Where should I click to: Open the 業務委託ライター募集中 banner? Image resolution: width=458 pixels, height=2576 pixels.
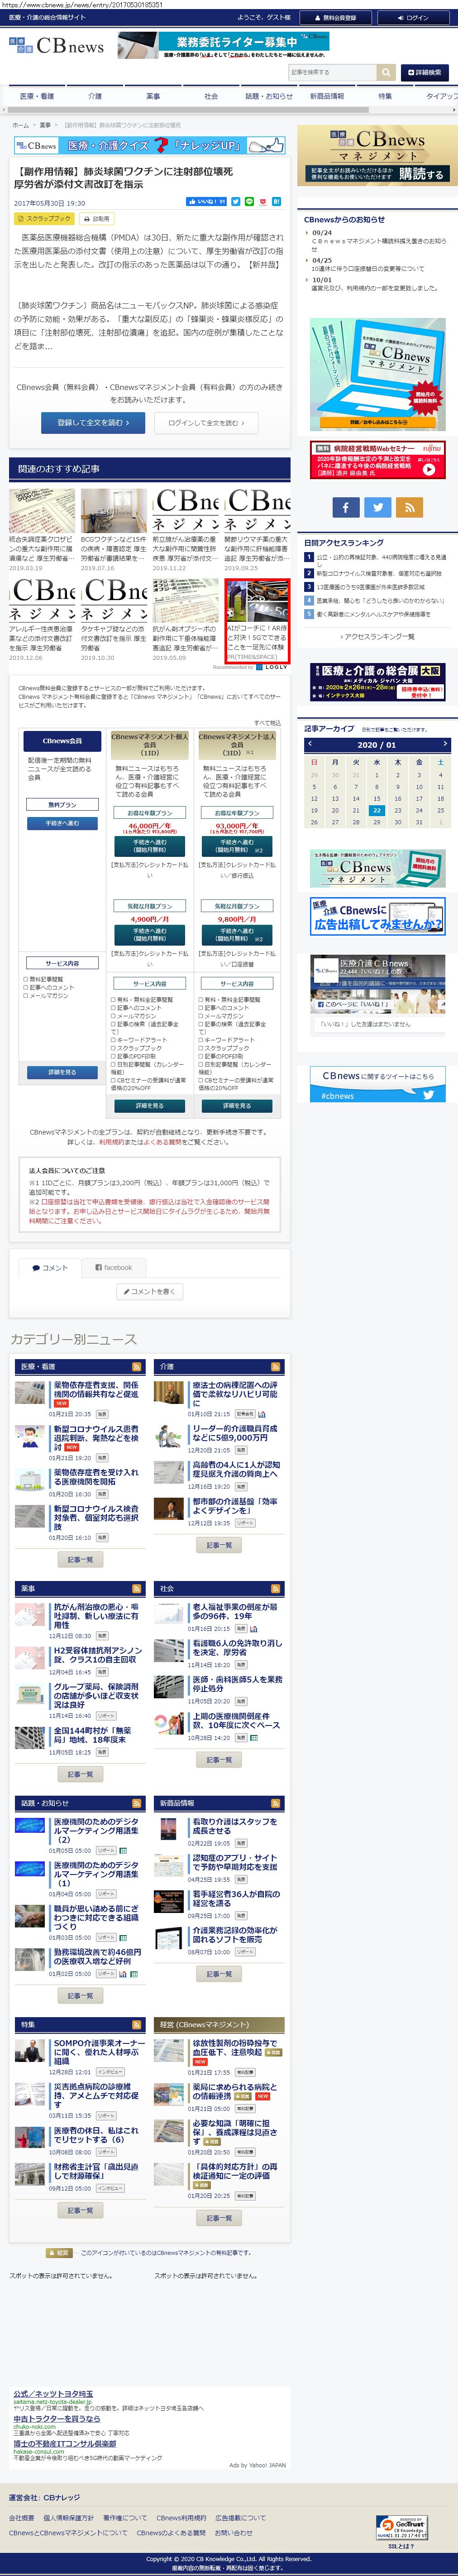[224, 45]
